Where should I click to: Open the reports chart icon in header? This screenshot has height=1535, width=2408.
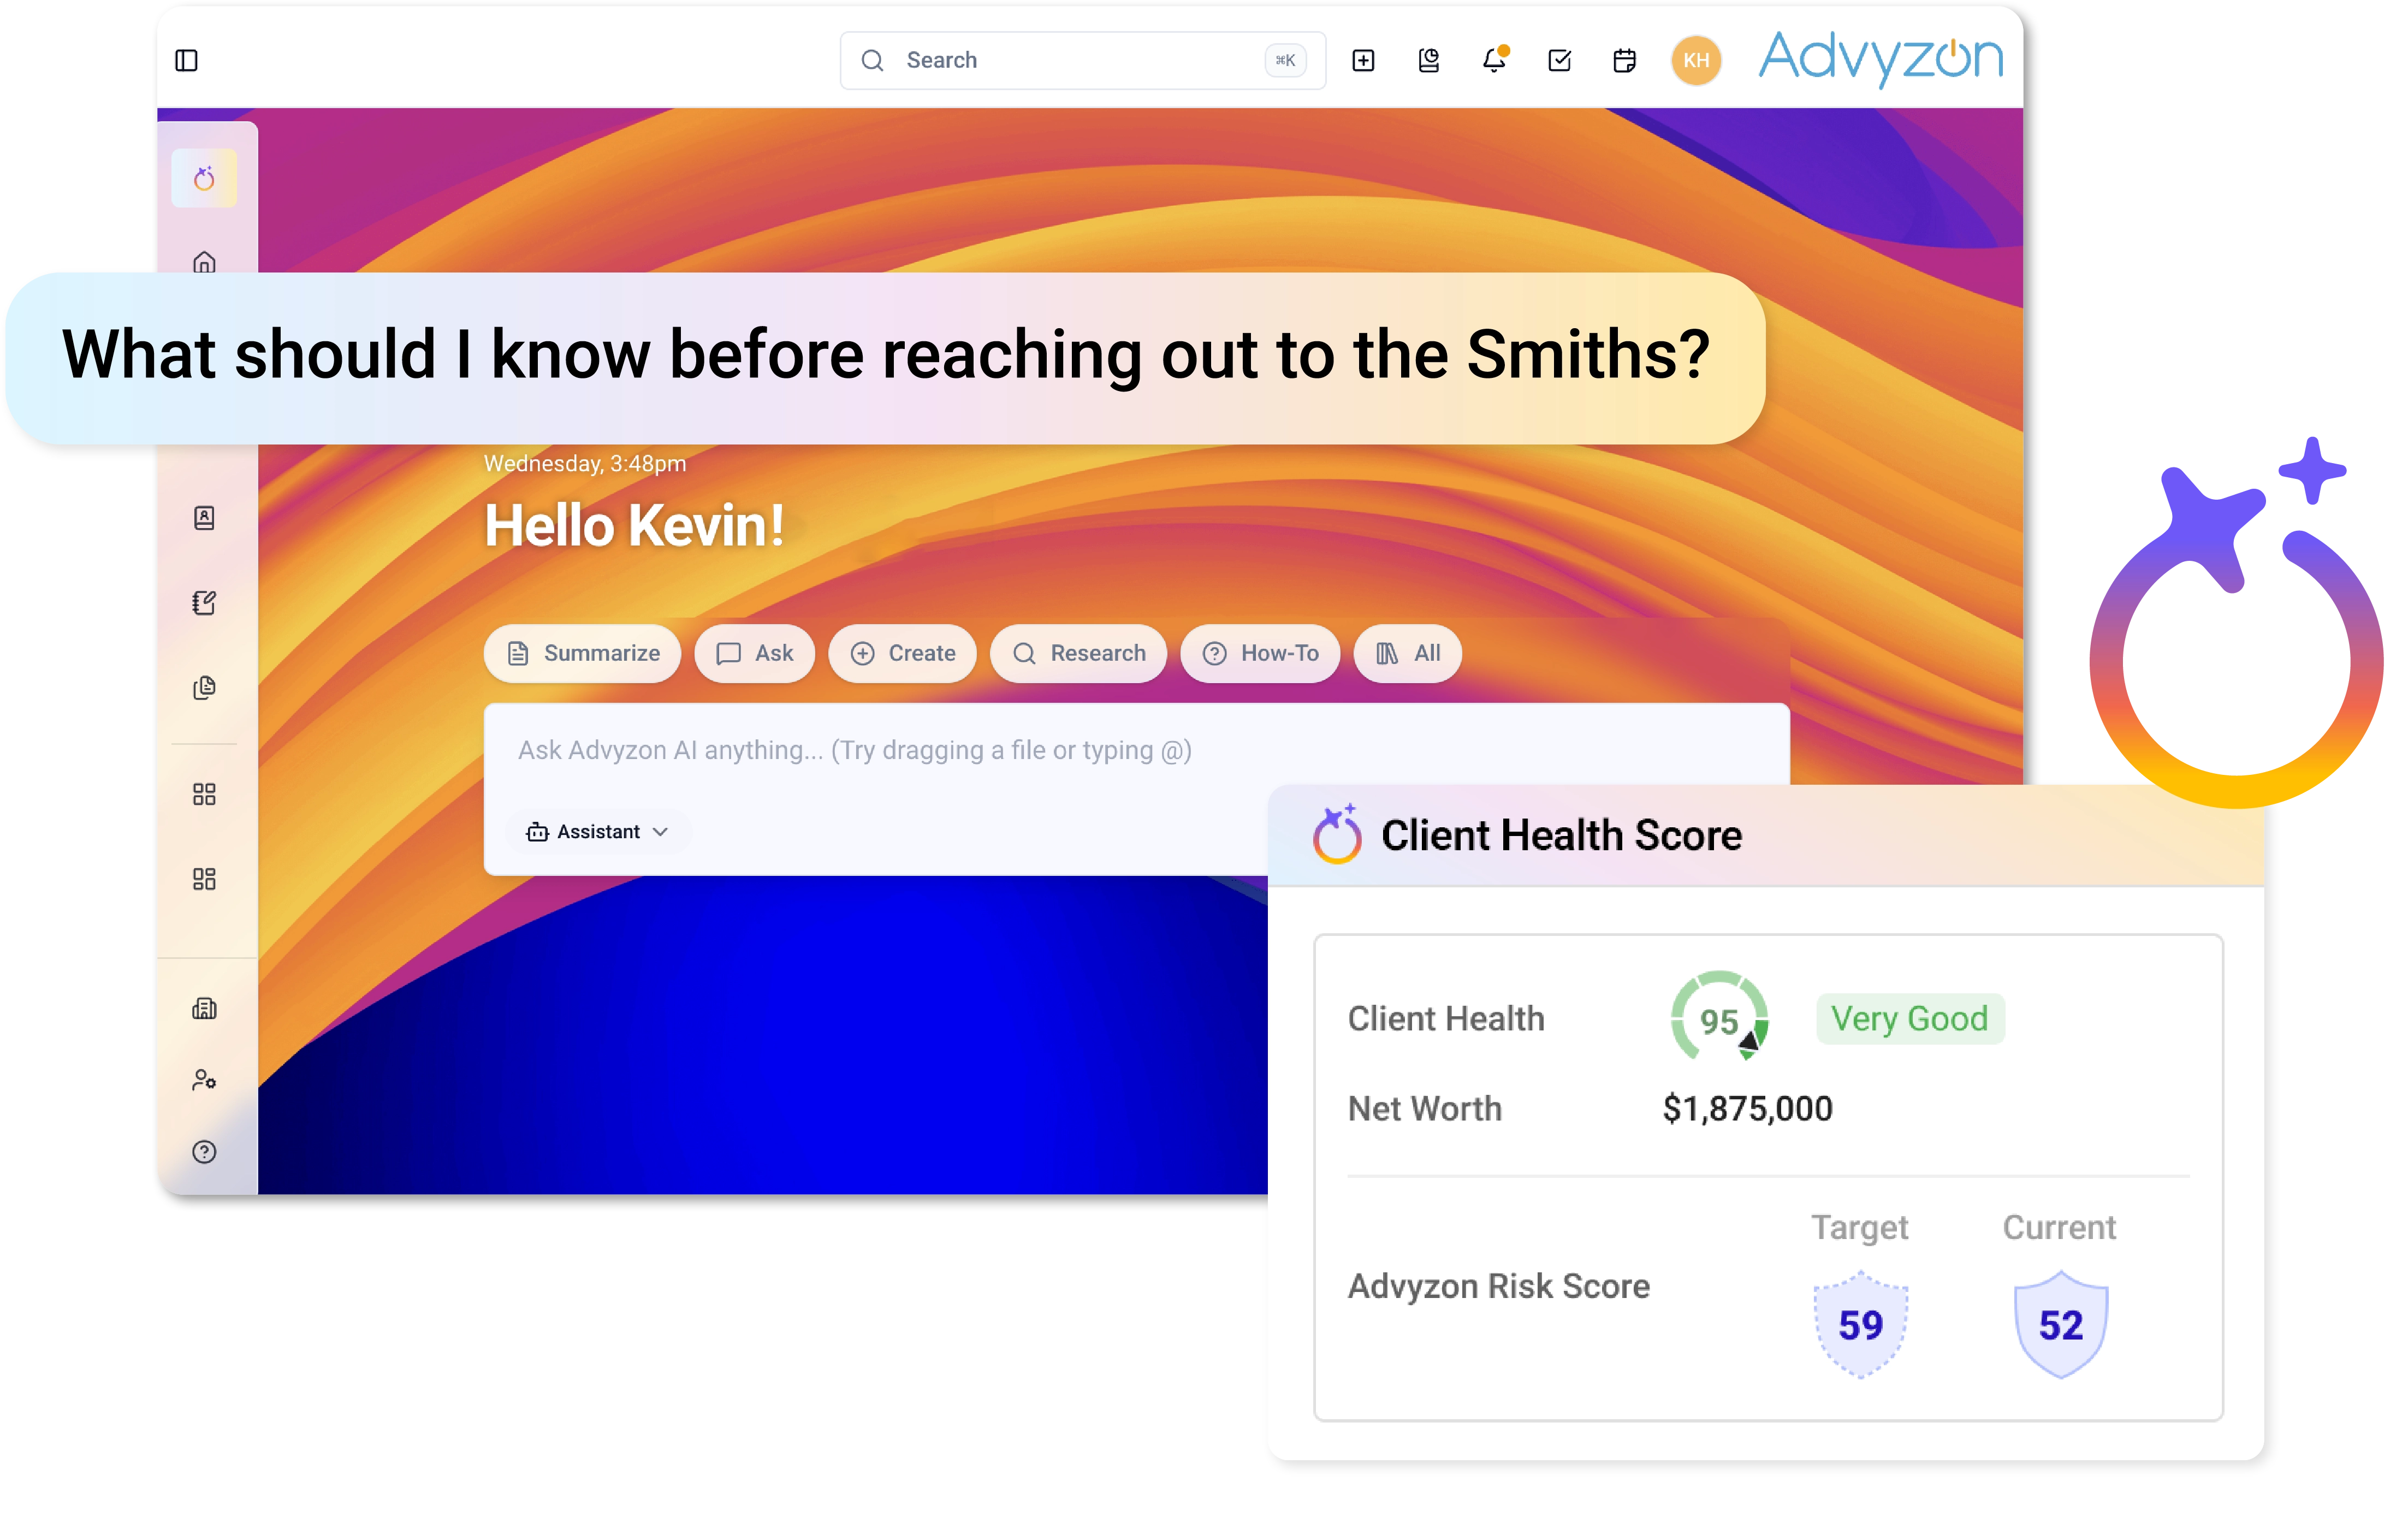[1428, 61]
